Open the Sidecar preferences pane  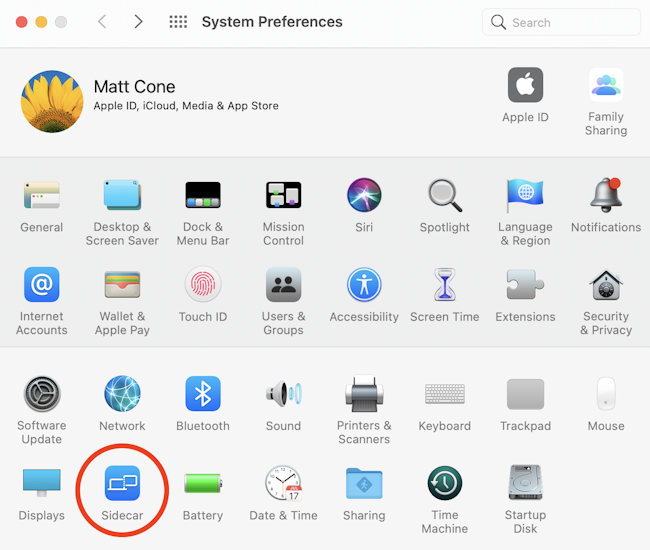click(x=122, y=483)
